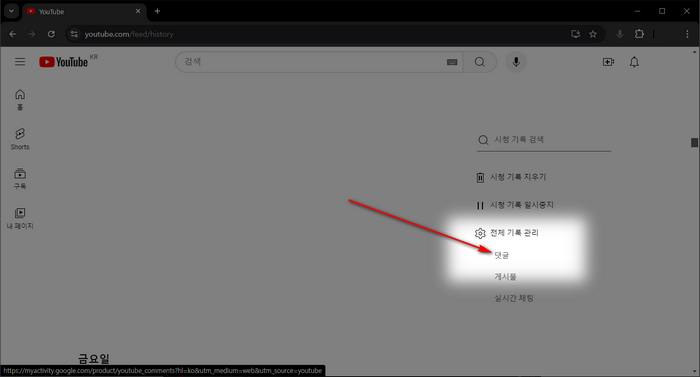Viewport: 700px width, 377px height.
Task: Open the Create video icon
Action: [x=608, y=62]
